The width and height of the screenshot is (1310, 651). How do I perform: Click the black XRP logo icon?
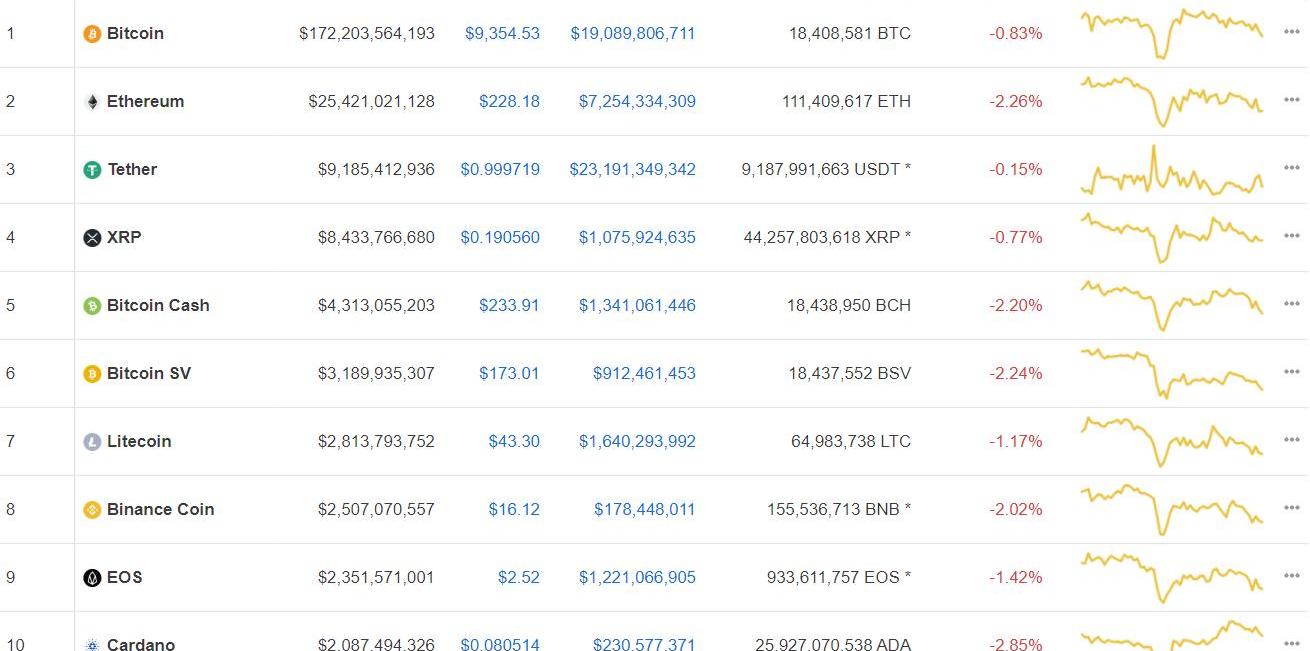coord(92,238)
